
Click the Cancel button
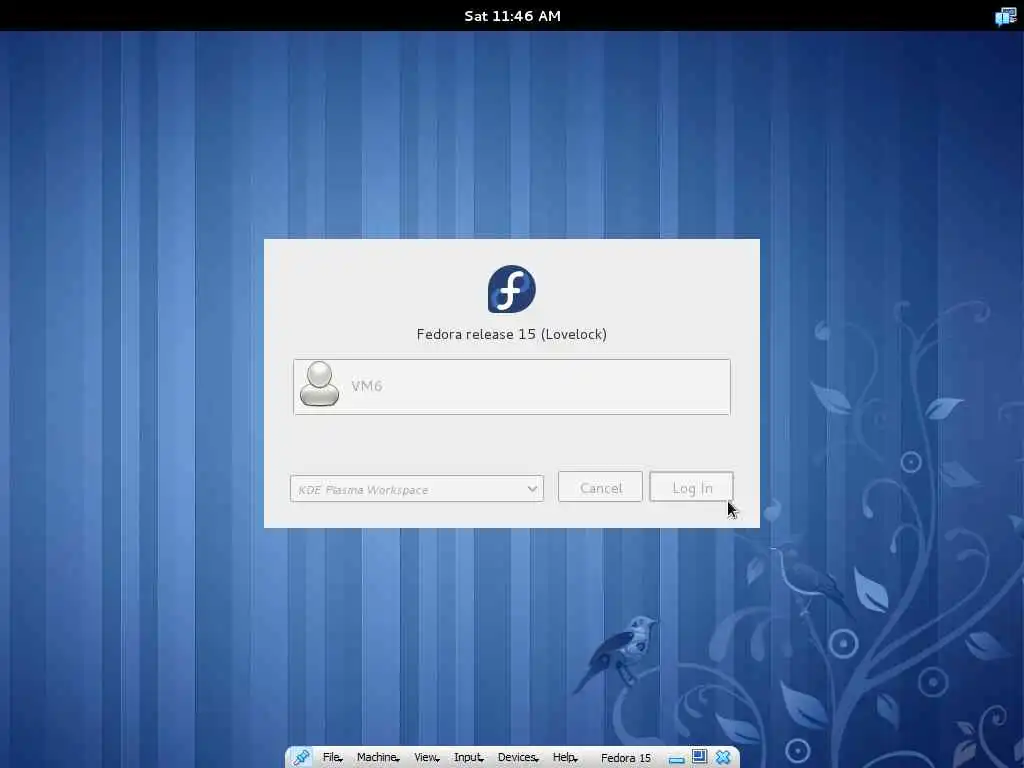point(600,487)
